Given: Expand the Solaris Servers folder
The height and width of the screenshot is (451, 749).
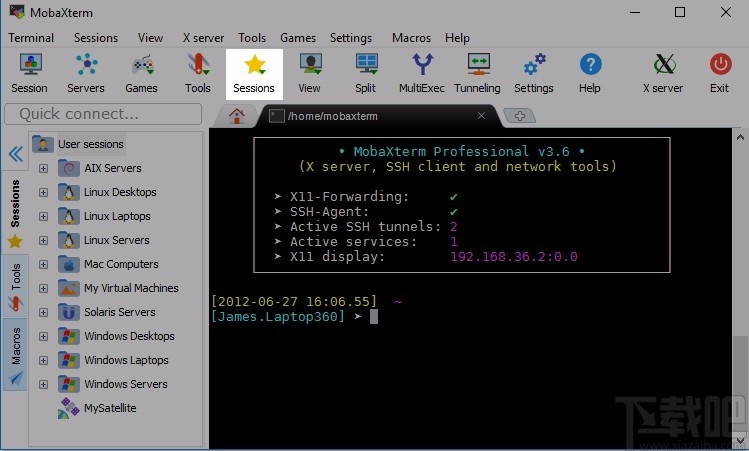Looking at the screenshot, I should pos(43,312).
